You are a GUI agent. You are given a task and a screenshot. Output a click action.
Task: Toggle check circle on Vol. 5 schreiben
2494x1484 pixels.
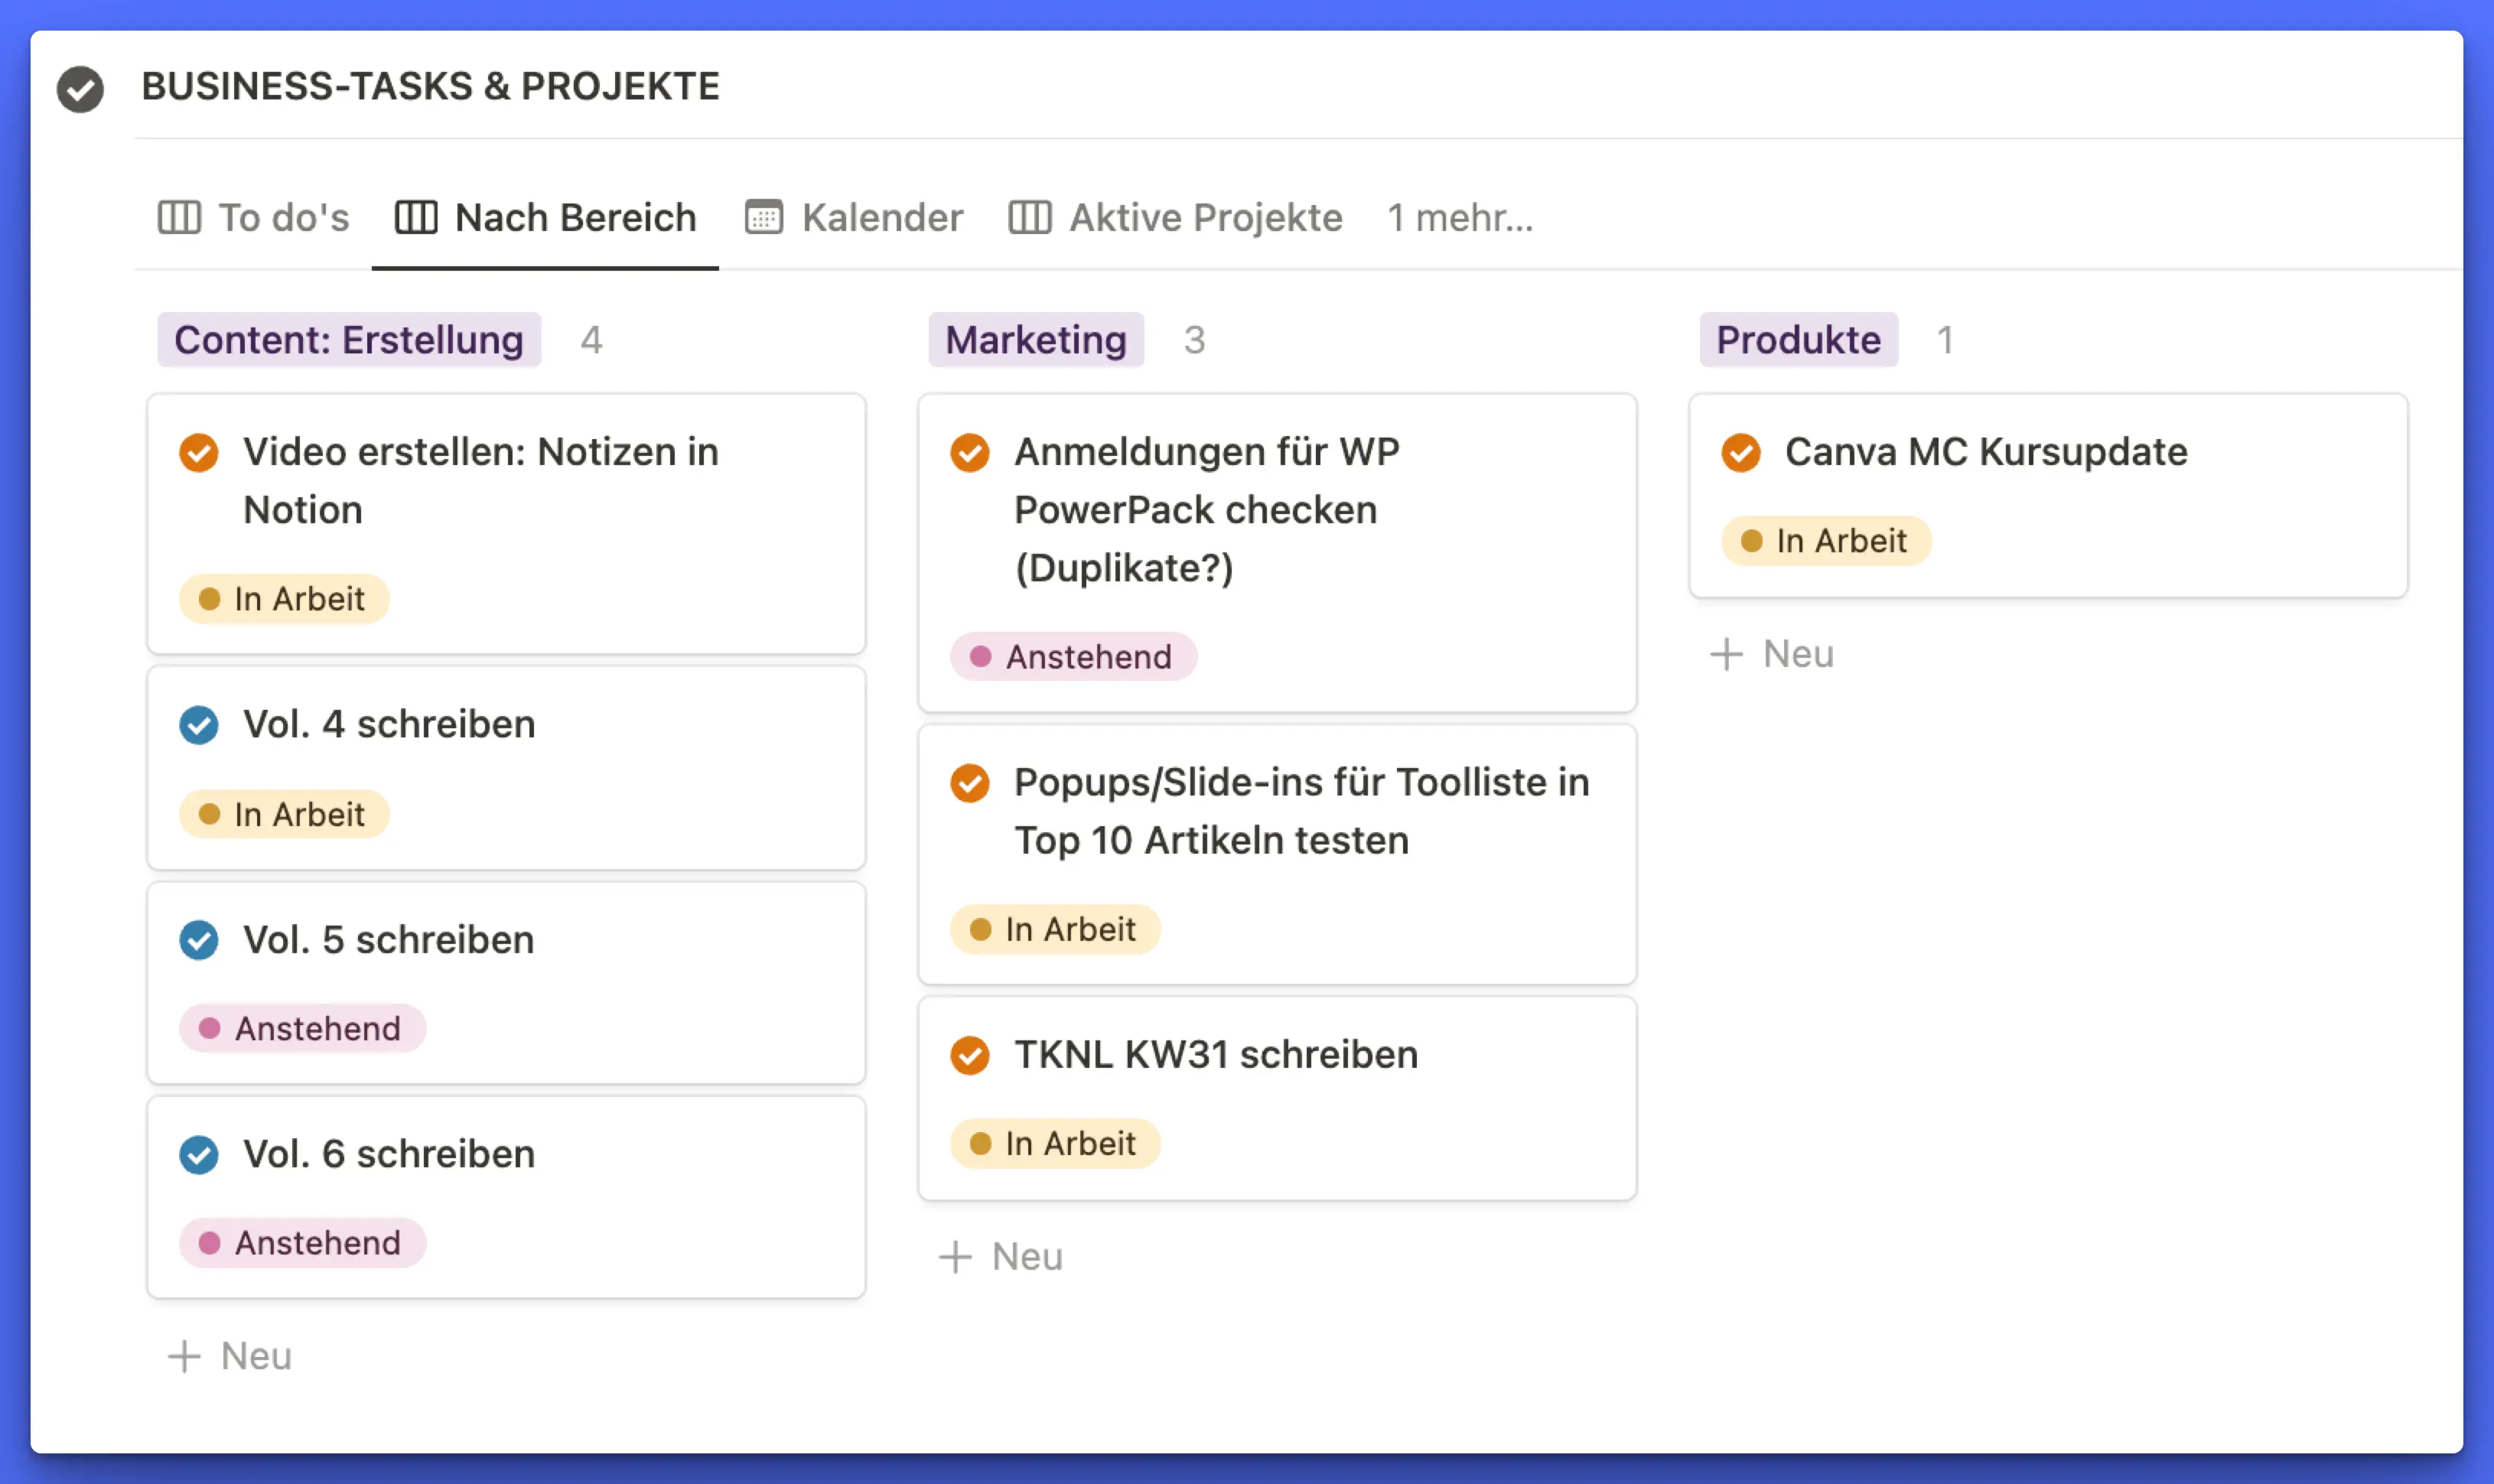pyautogui.click(x=199, y=940)
